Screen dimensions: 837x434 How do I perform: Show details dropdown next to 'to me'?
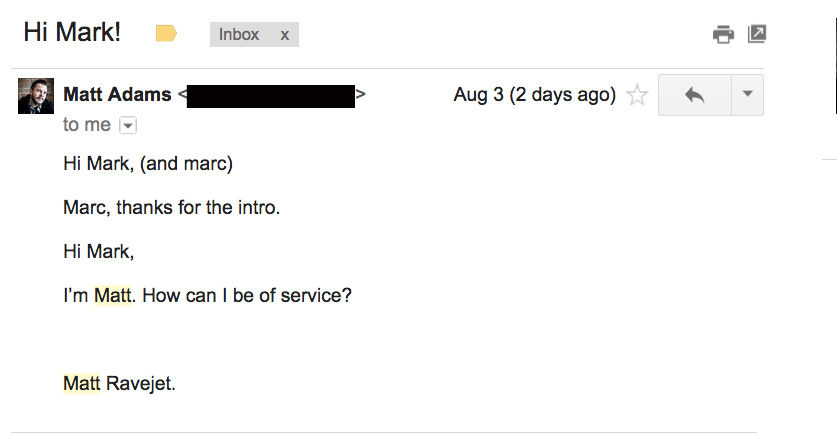[x=128, y=125]
